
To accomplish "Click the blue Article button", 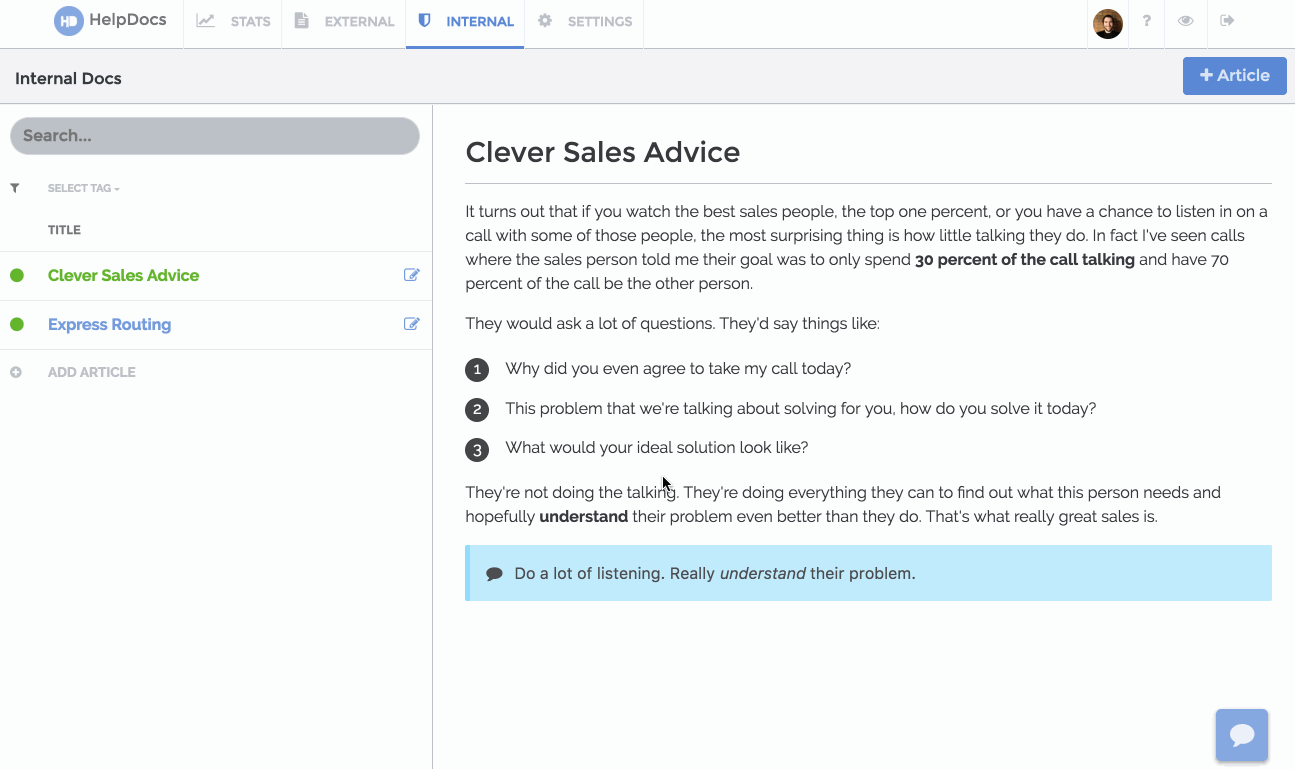I will [1234, 75].
